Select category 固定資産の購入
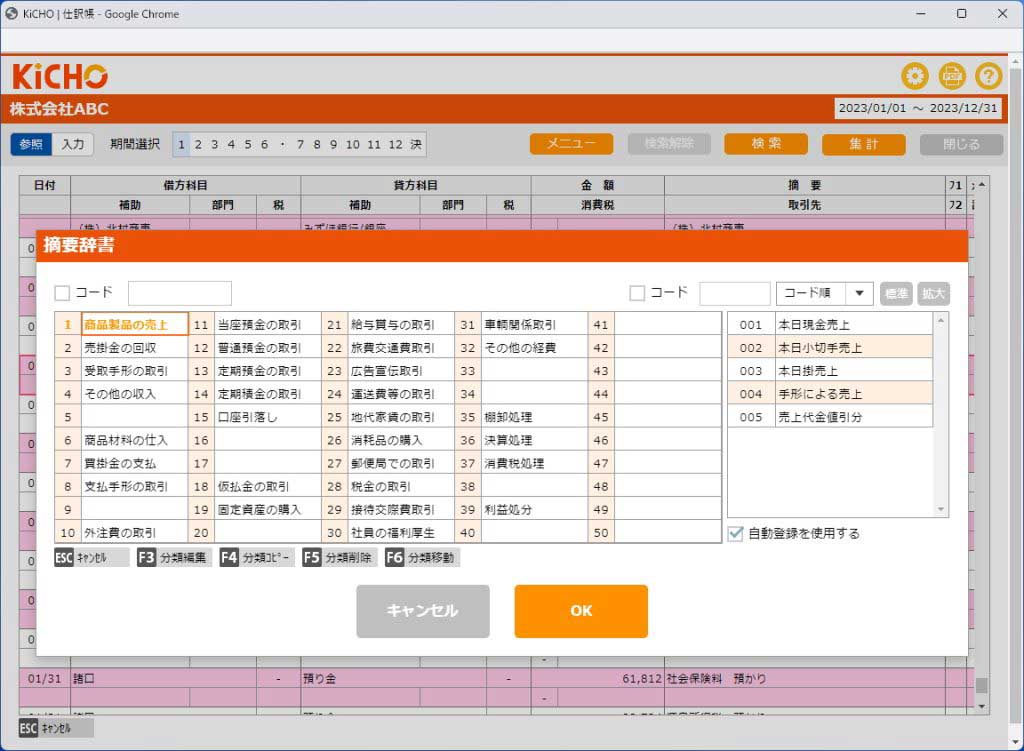This screenshot has width=1024, height=751. point(268,509)
